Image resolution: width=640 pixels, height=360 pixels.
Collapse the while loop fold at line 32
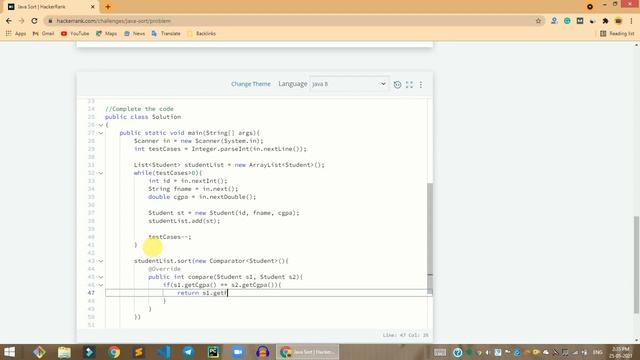pyautogui.click(x=101, y=173)
